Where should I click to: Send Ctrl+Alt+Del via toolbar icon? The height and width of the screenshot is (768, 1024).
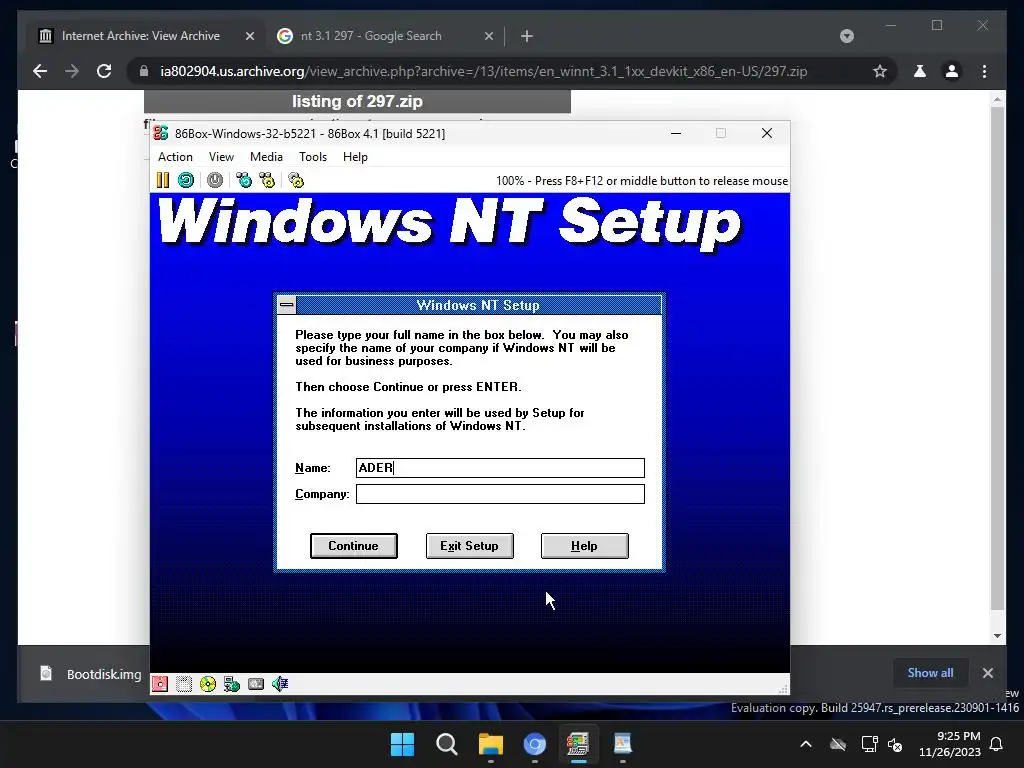244,180
